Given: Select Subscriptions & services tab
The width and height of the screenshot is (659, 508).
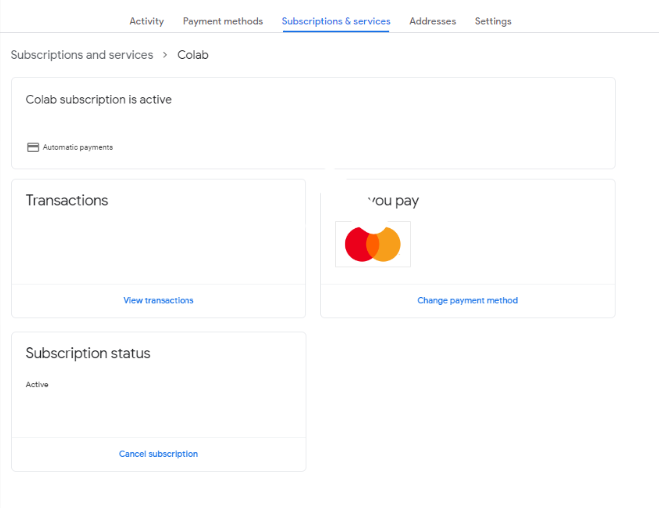Looking at the screenshot, I should click(x=336, y=21).
